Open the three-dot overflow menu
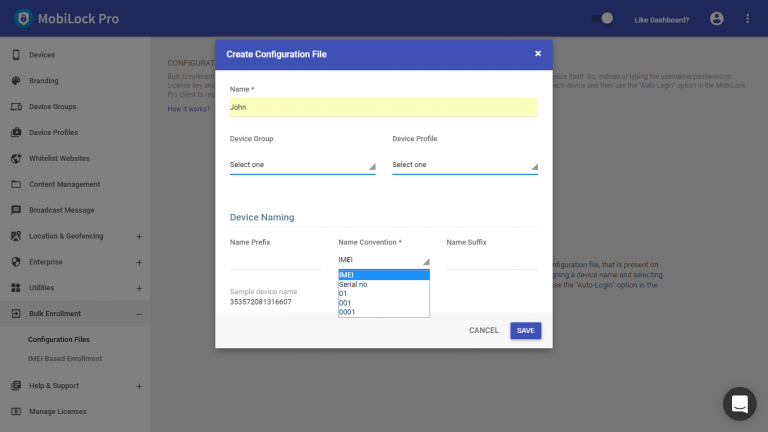The image size is (768, 432). [x=747, y=19]
